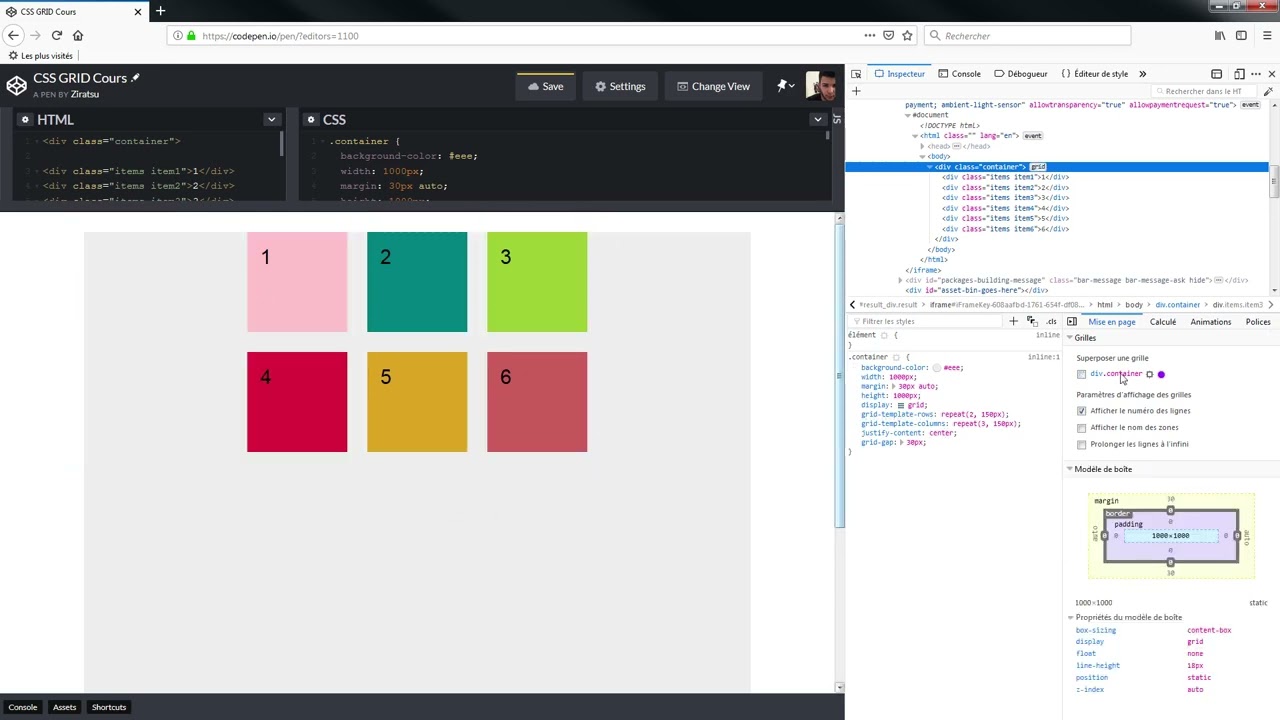Viewport: 1280px width, 720px height.
Task: Open the HTML panel dropdown arrow
Action: coord(271,119)
